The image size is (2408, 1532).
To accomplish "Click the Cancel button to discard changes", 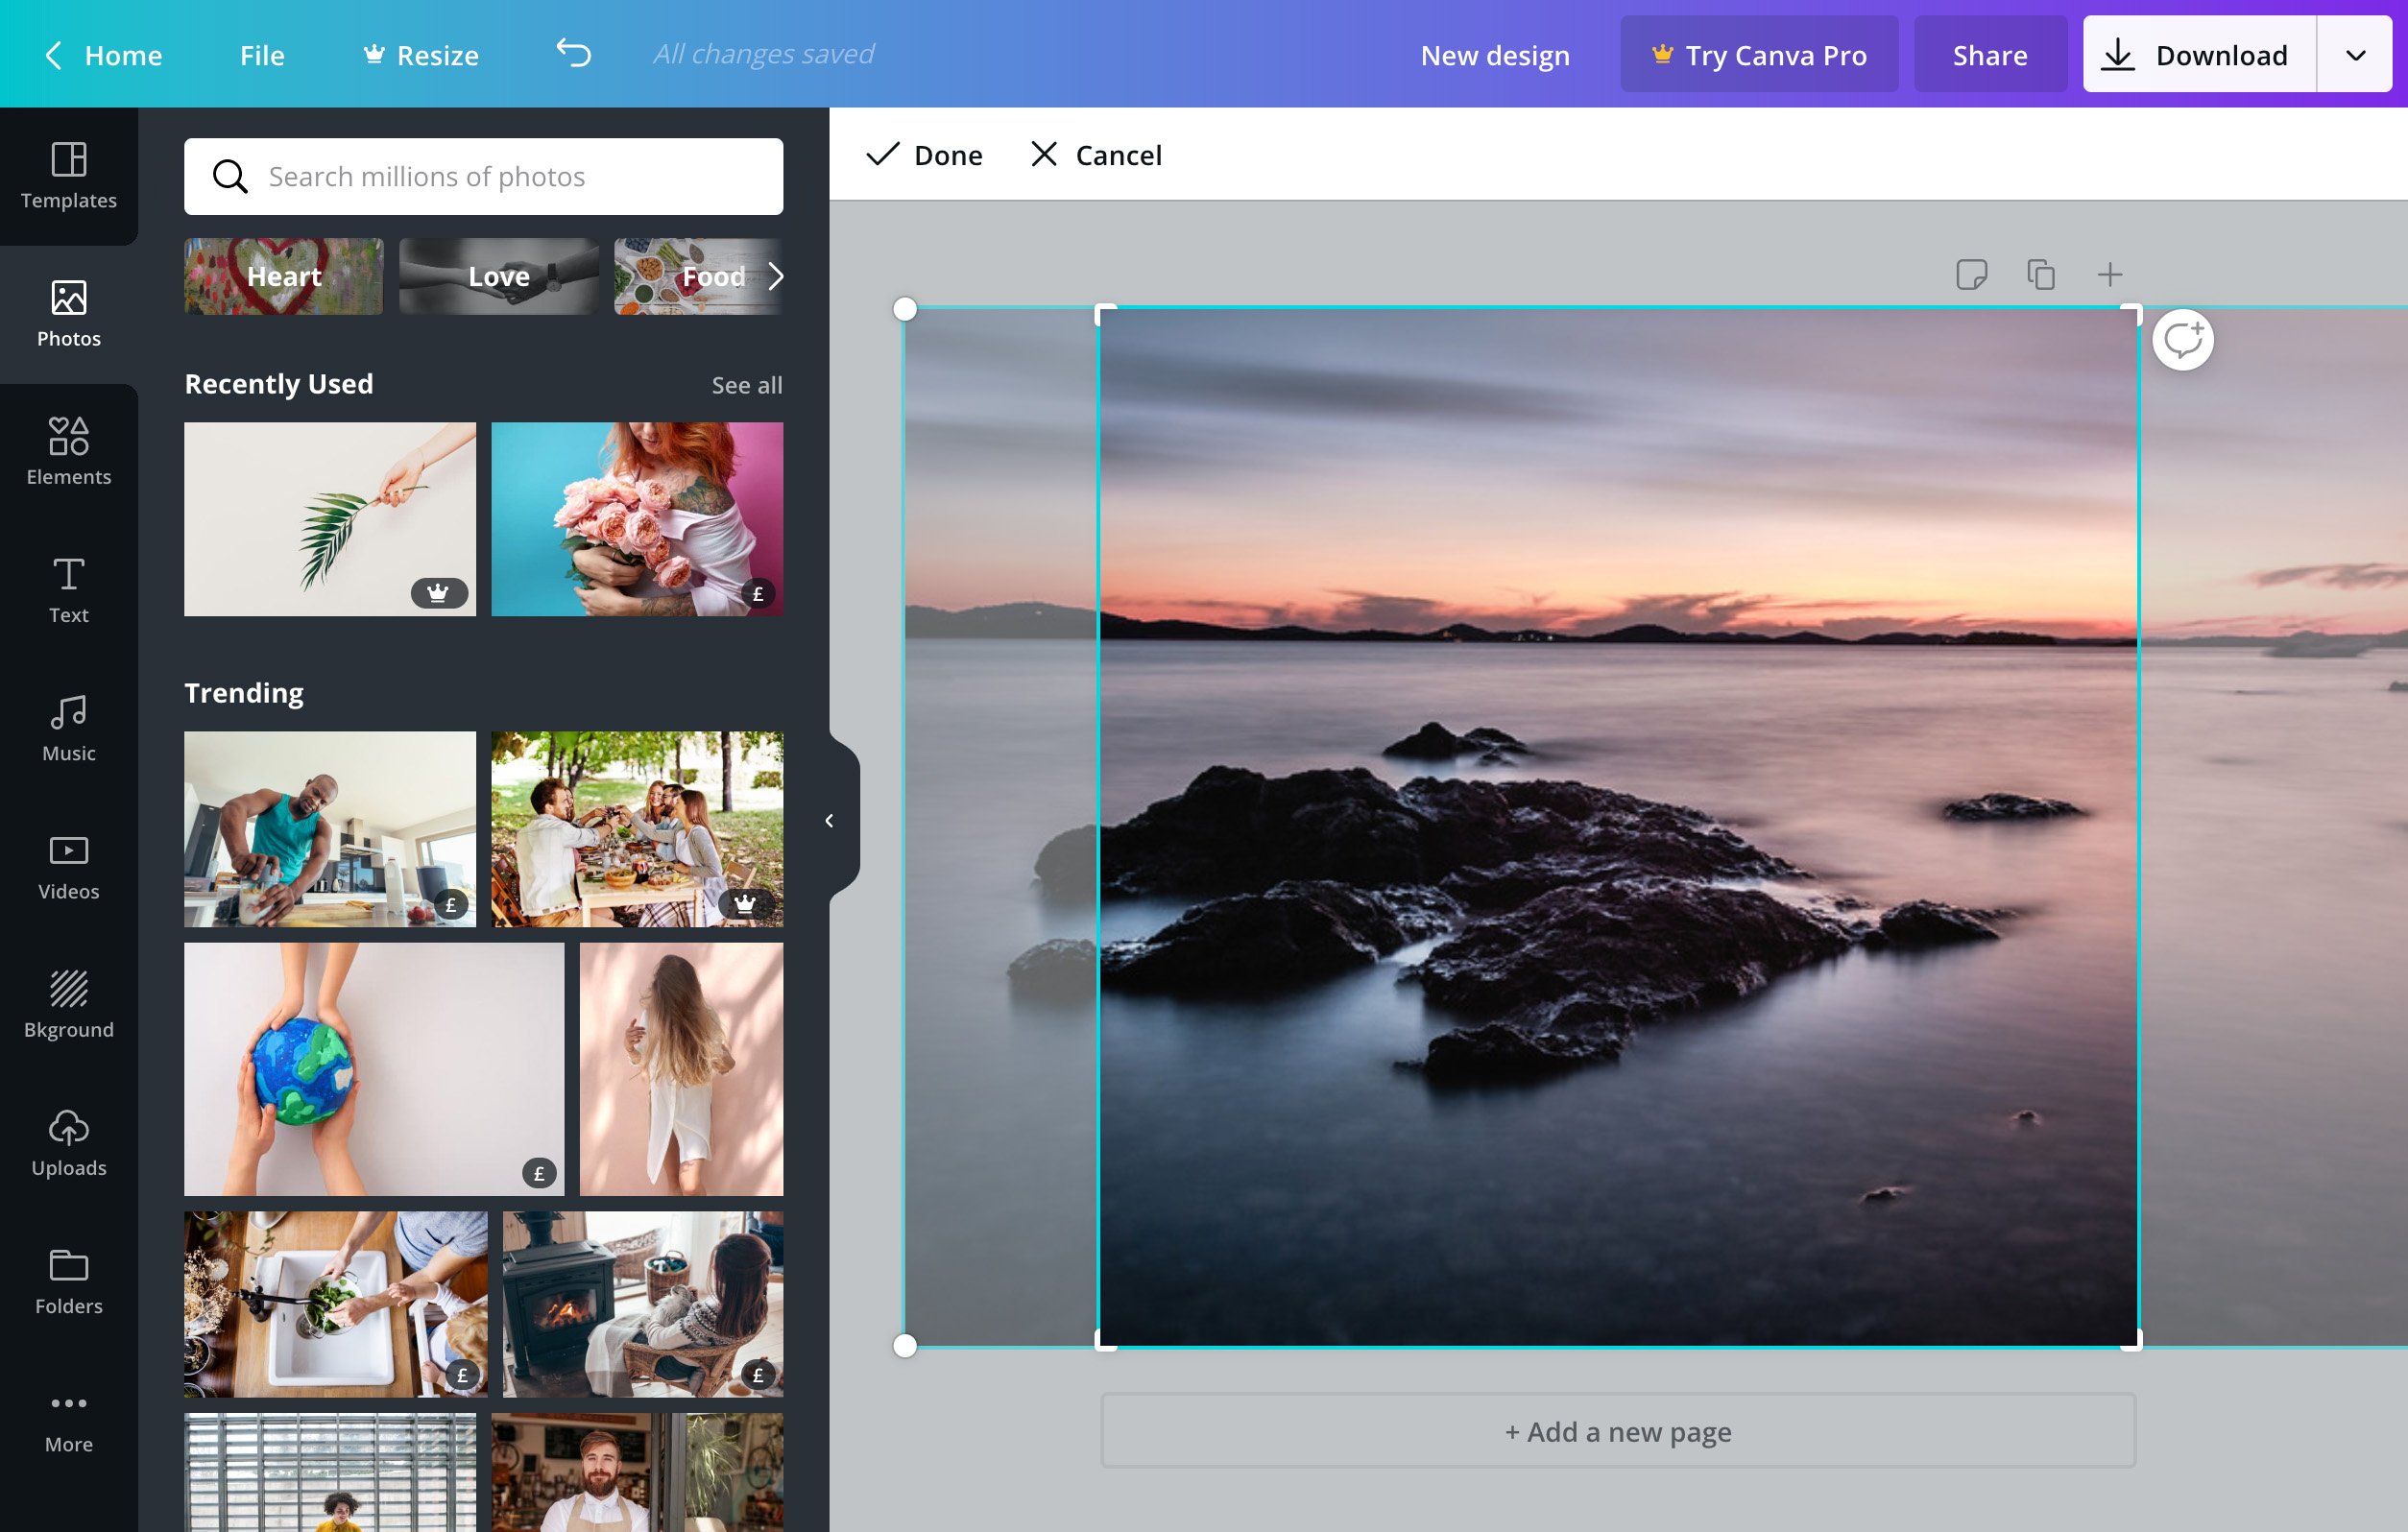I will click(x=1096, y=155).
